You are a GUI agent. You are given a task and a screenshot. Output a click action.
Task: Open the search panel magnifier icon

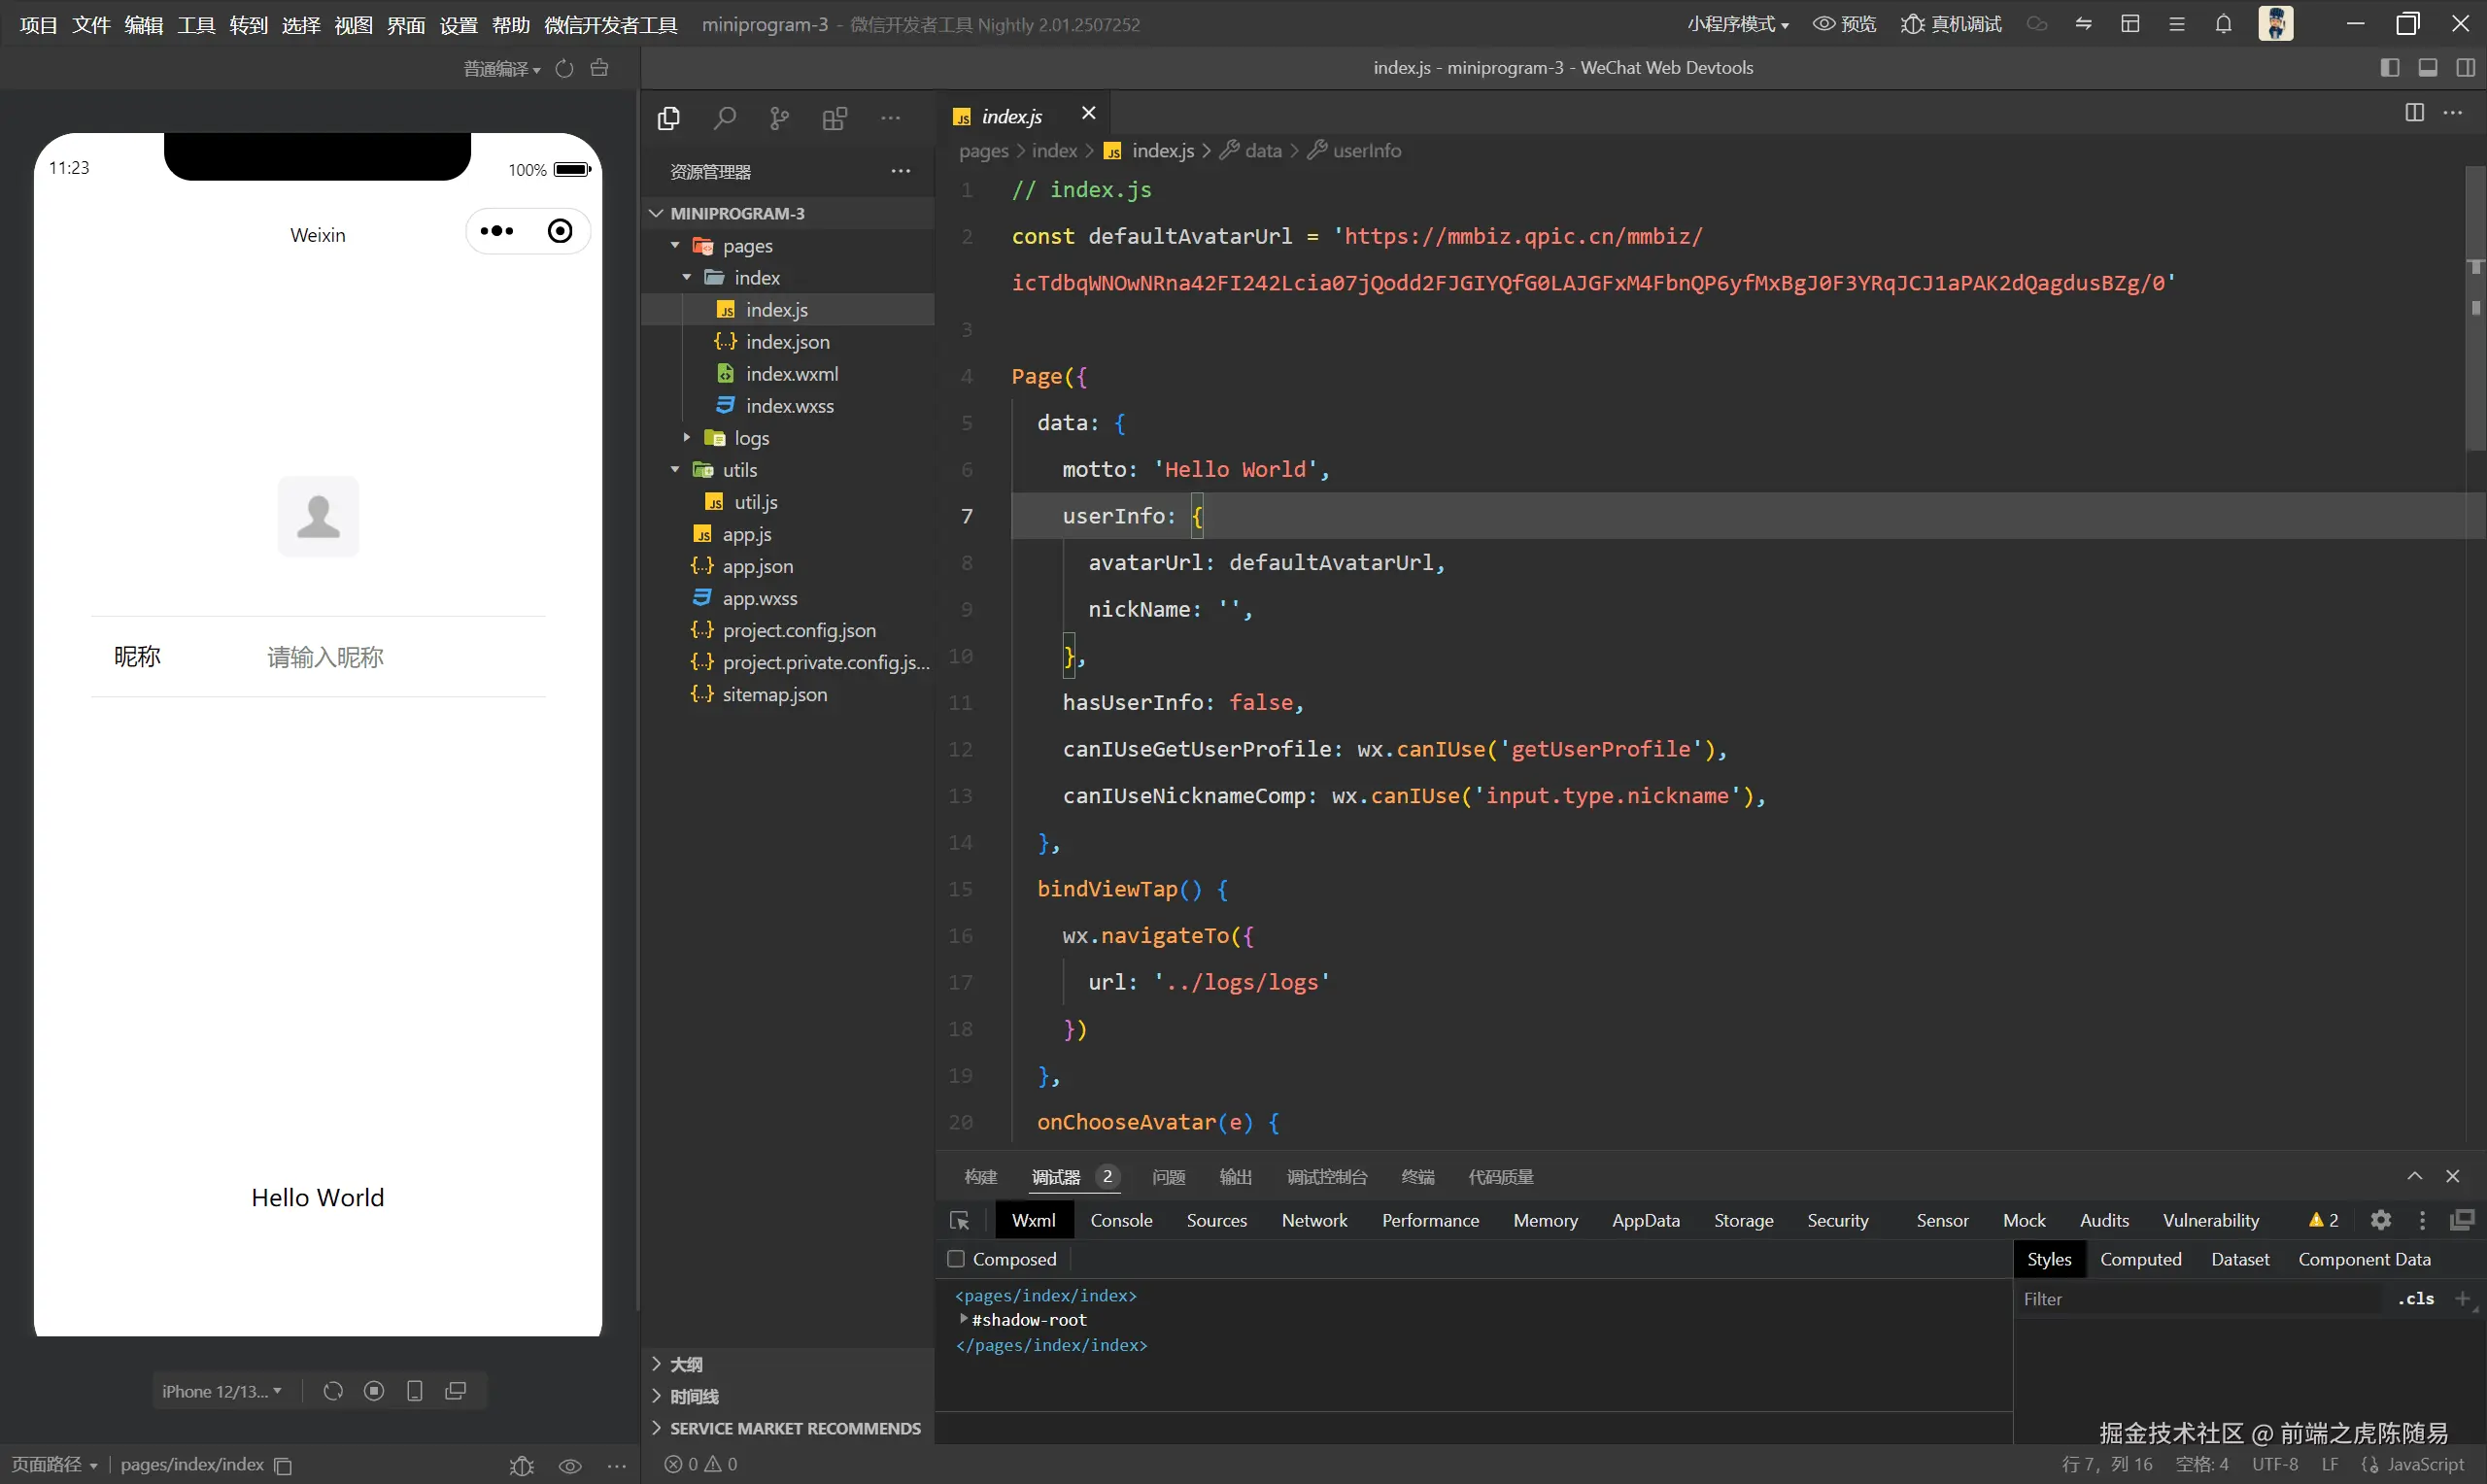pos(725,119)
